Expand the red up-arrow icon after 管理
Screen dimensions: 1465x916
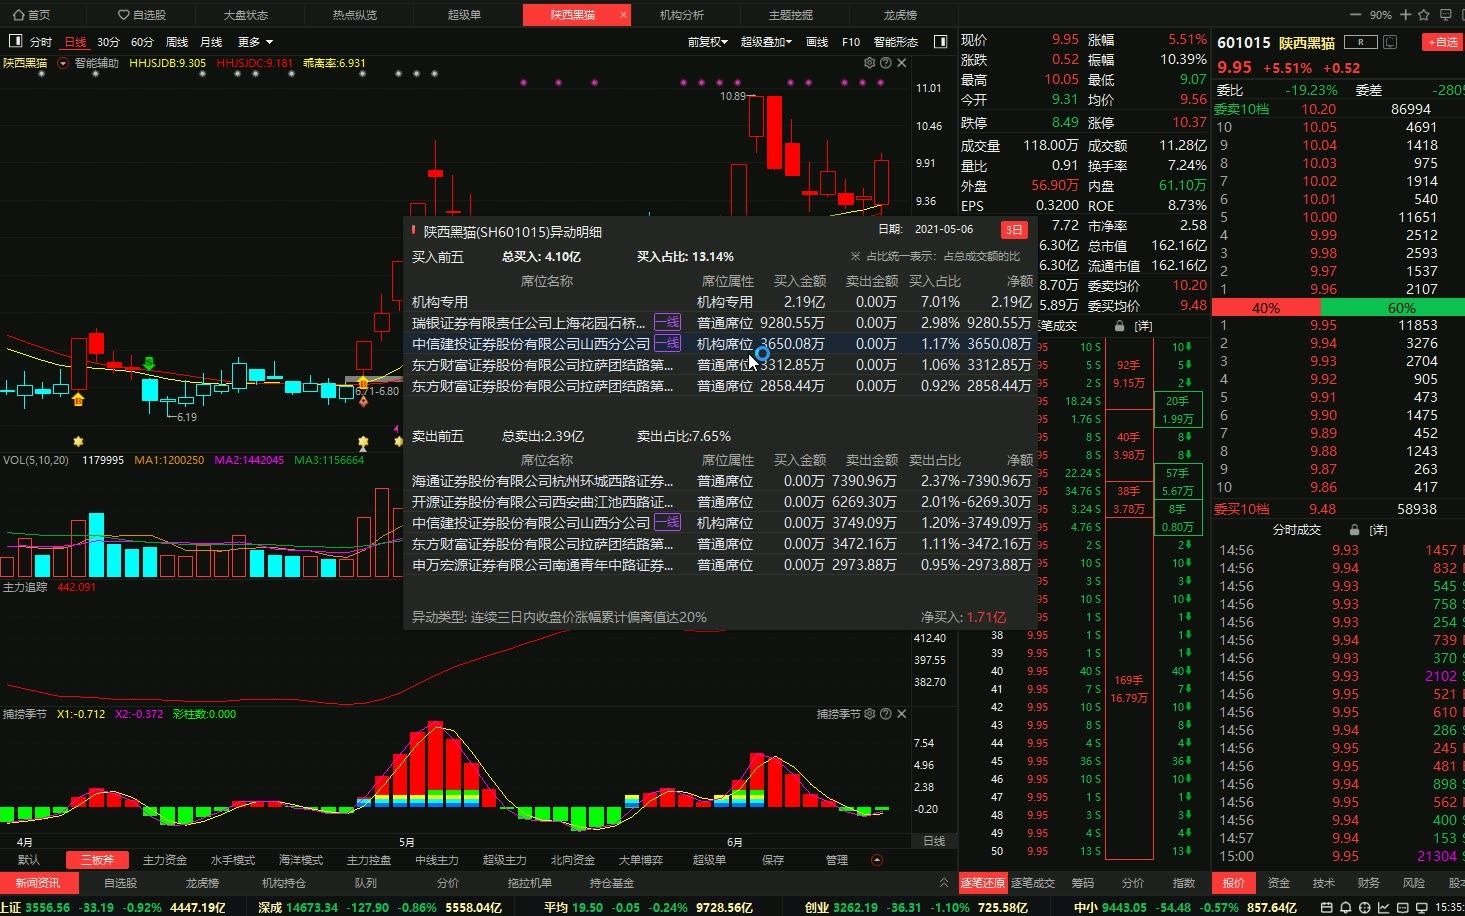coord(877,860)
